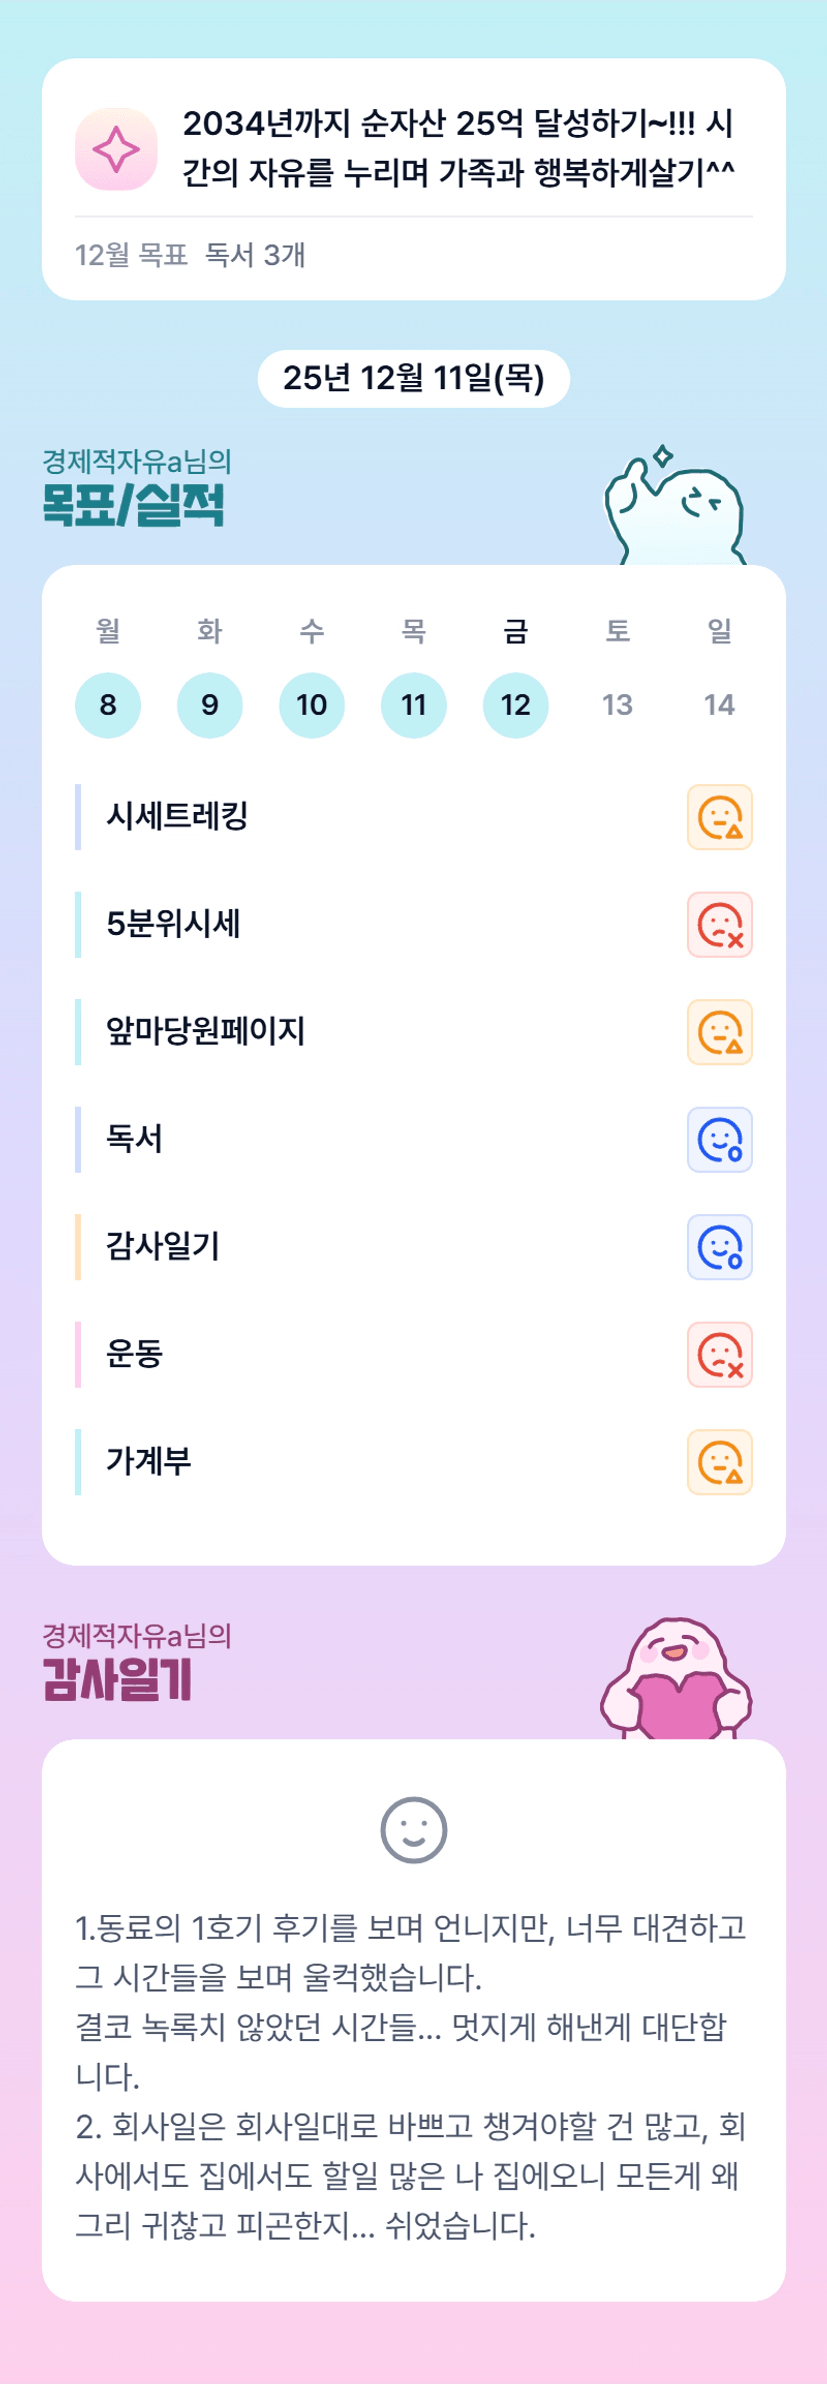Select Friday 12 date circle
Viewport: 827px width, 2384px height.
pyautogui.click(x=516, y=705)
